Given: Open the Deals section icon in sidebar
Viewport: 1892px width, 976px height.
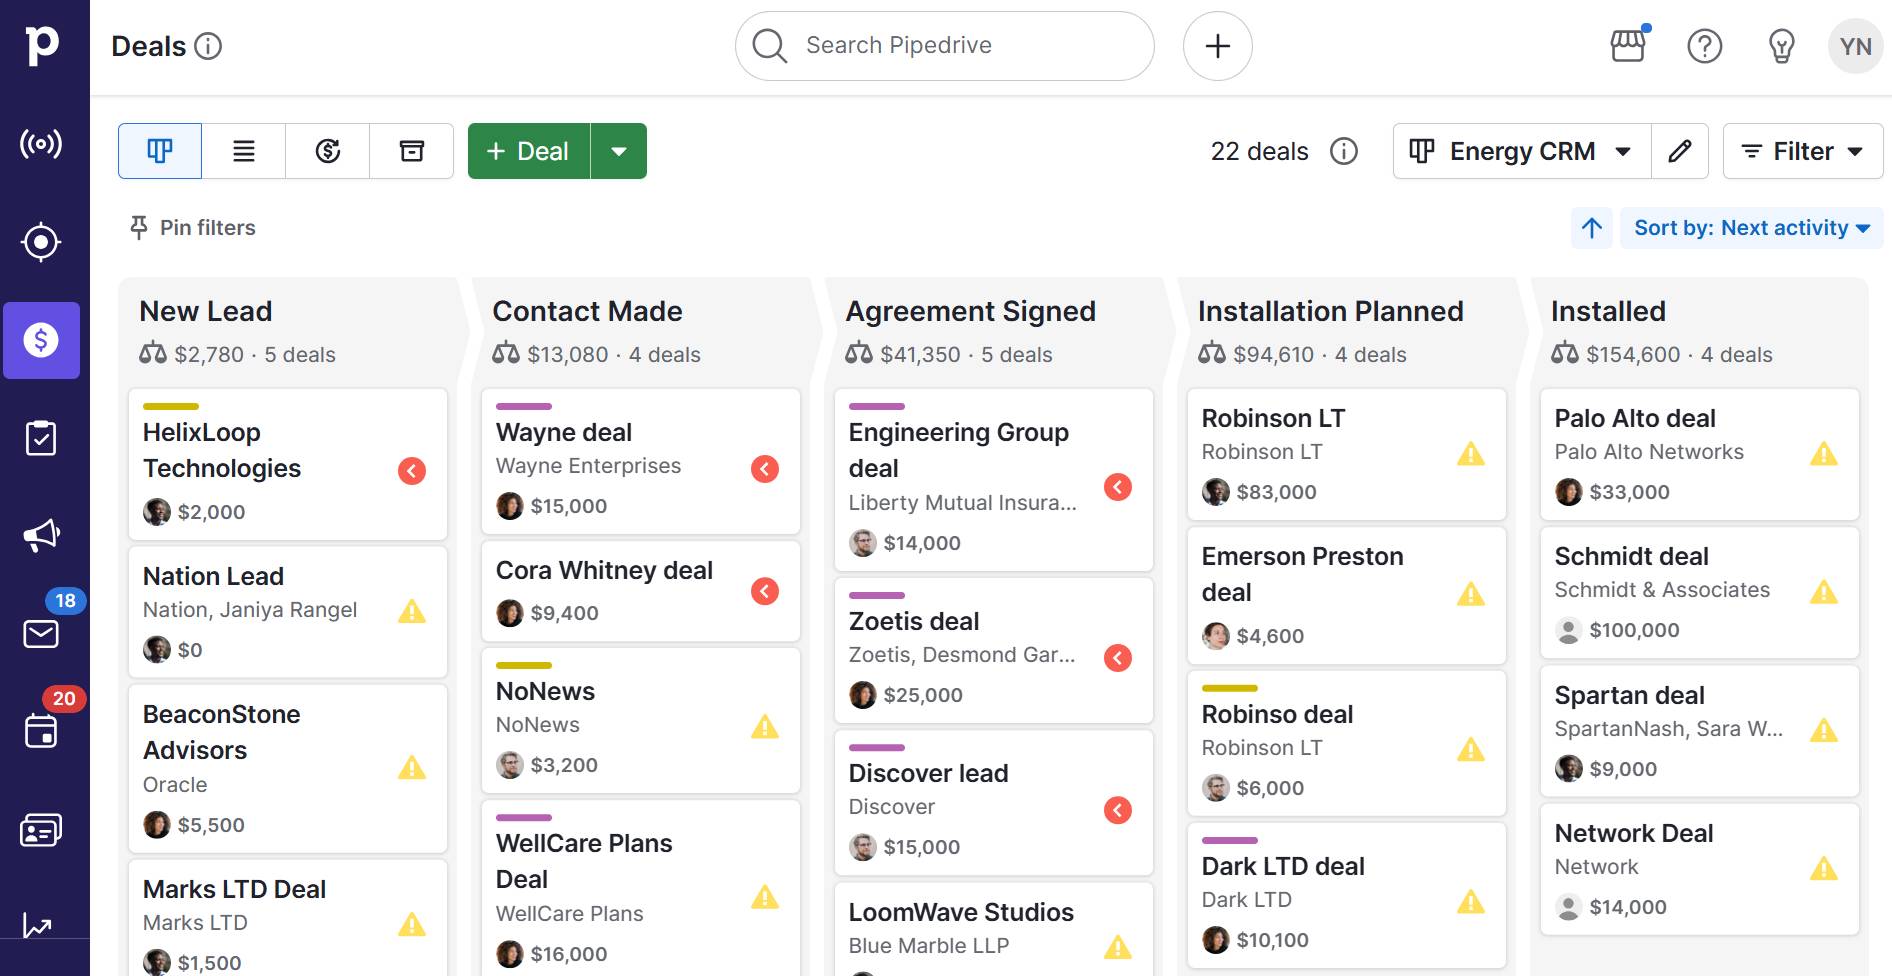Looking at the screenshot, I should (x=42, y=341).
